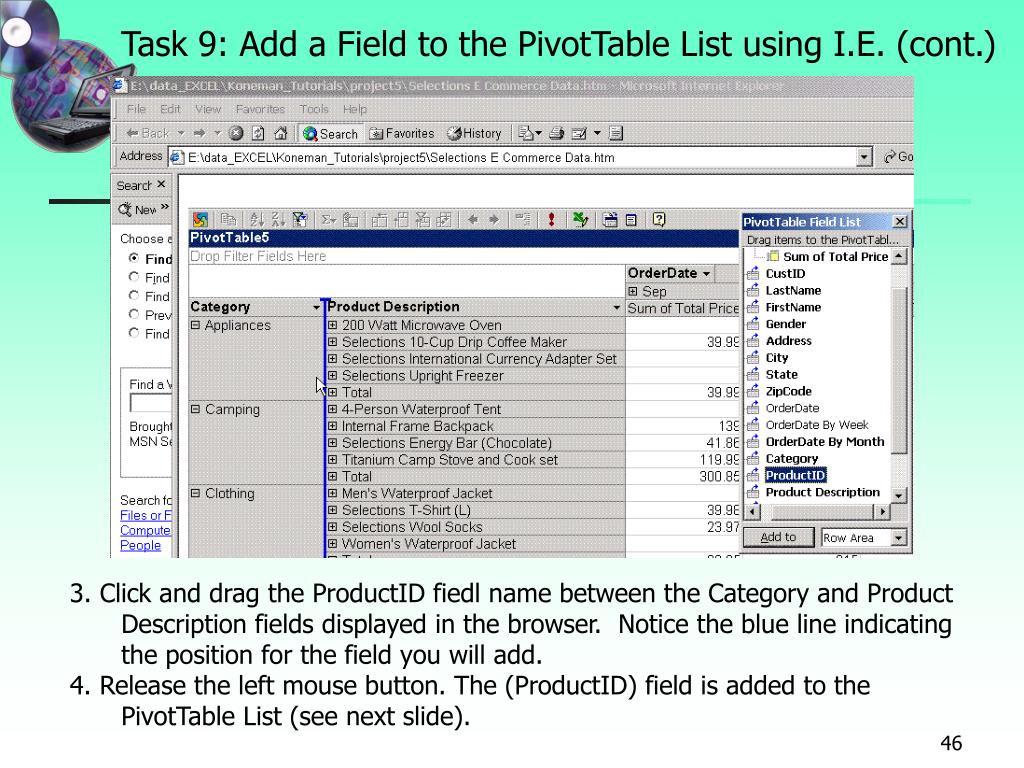
Task: Click the Office Web Components logo icon
Action: (x=200, y=220)
